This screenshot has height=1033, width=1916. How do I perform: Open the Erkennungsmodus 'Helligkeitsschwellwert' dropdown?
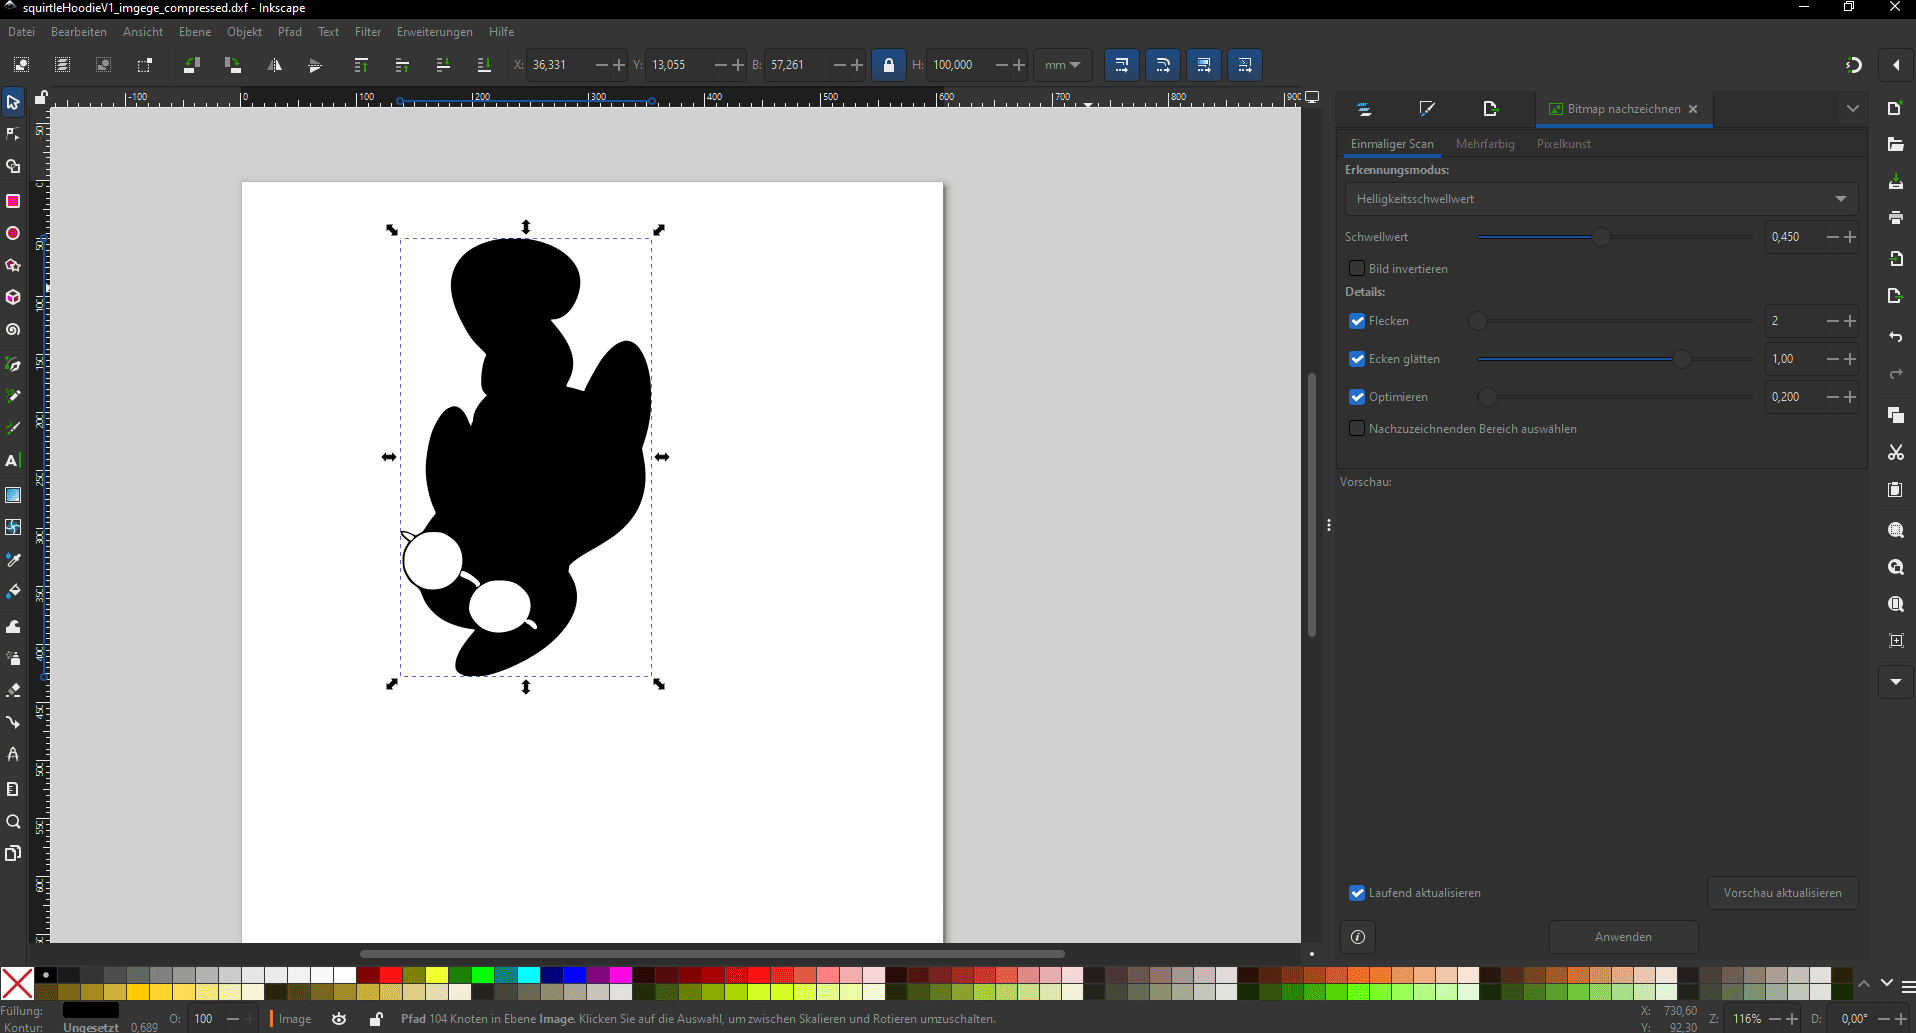(1601, 199)
